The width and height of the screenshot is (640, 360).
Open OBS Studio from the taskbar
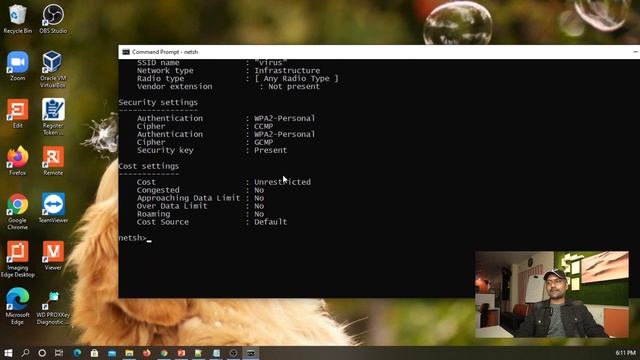point(233,353)
